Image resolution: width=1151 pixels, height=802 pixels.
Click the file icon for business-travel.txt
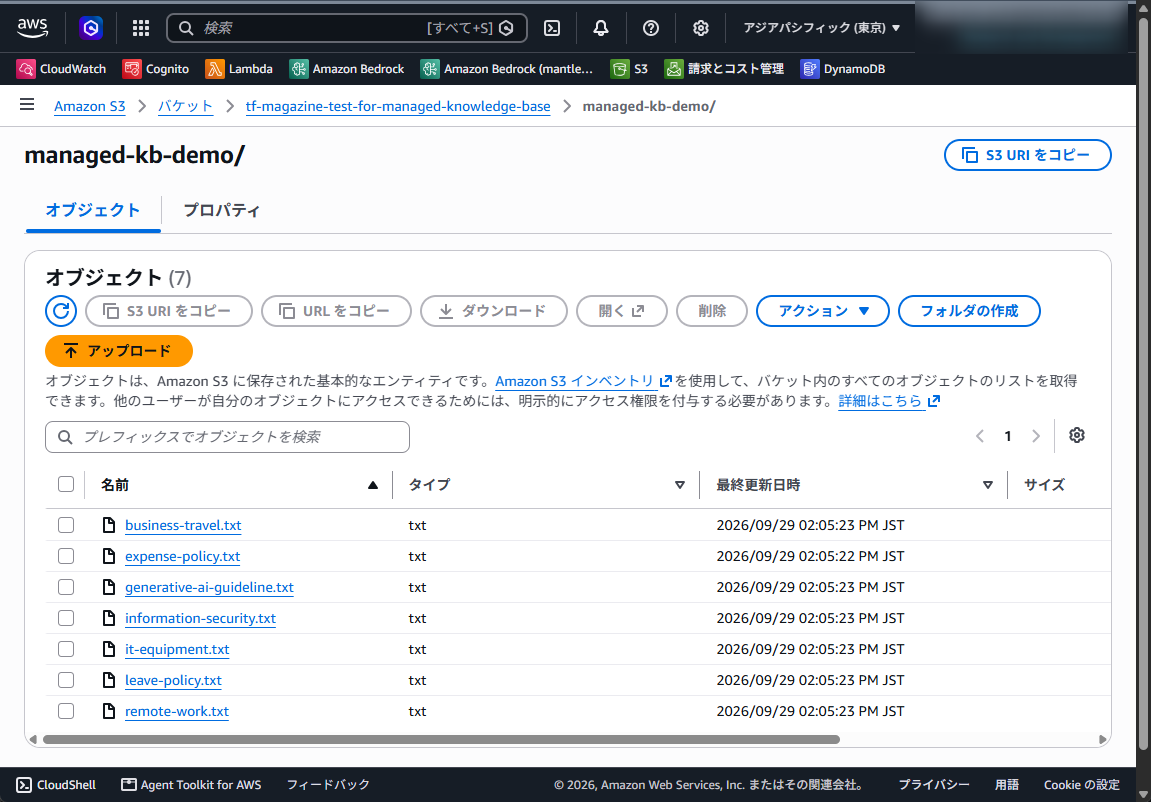click(109, 525)
